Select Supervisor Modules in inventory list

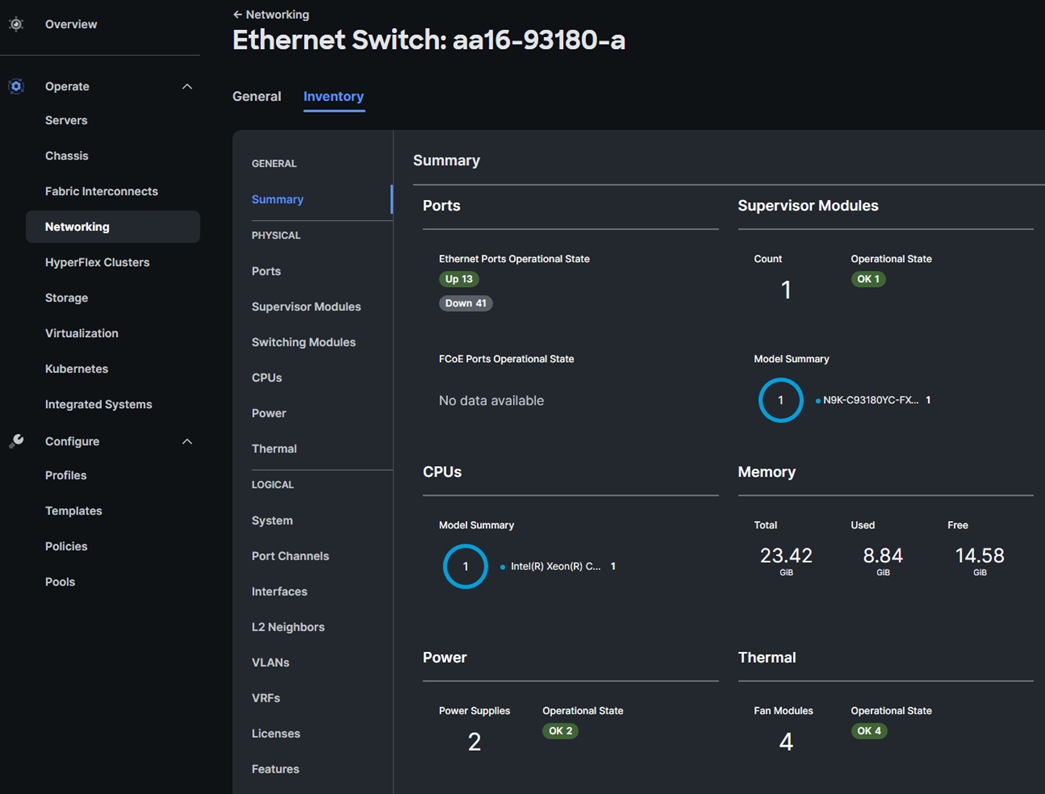[x=306, y=307]
